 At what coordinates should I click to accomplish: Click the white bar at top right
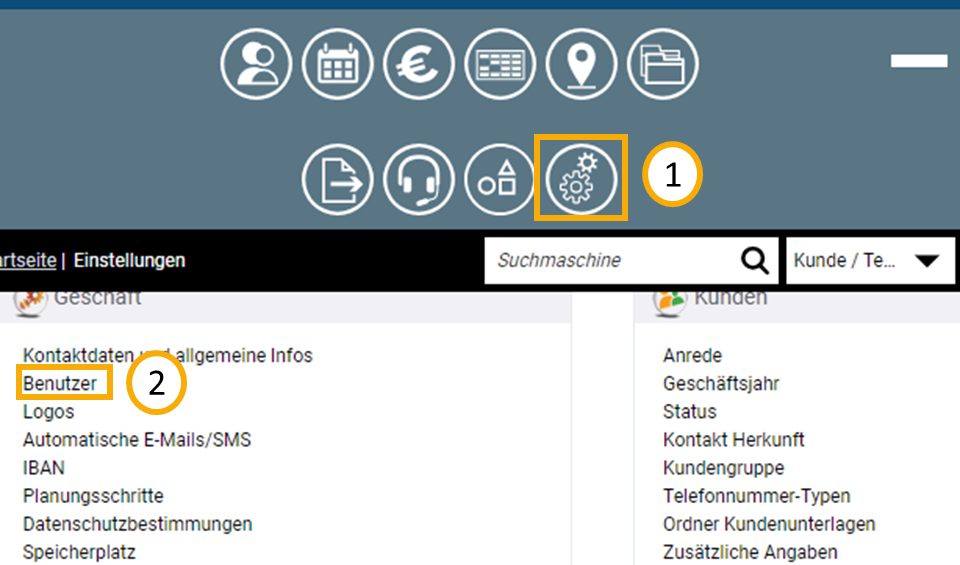(919, 61)
